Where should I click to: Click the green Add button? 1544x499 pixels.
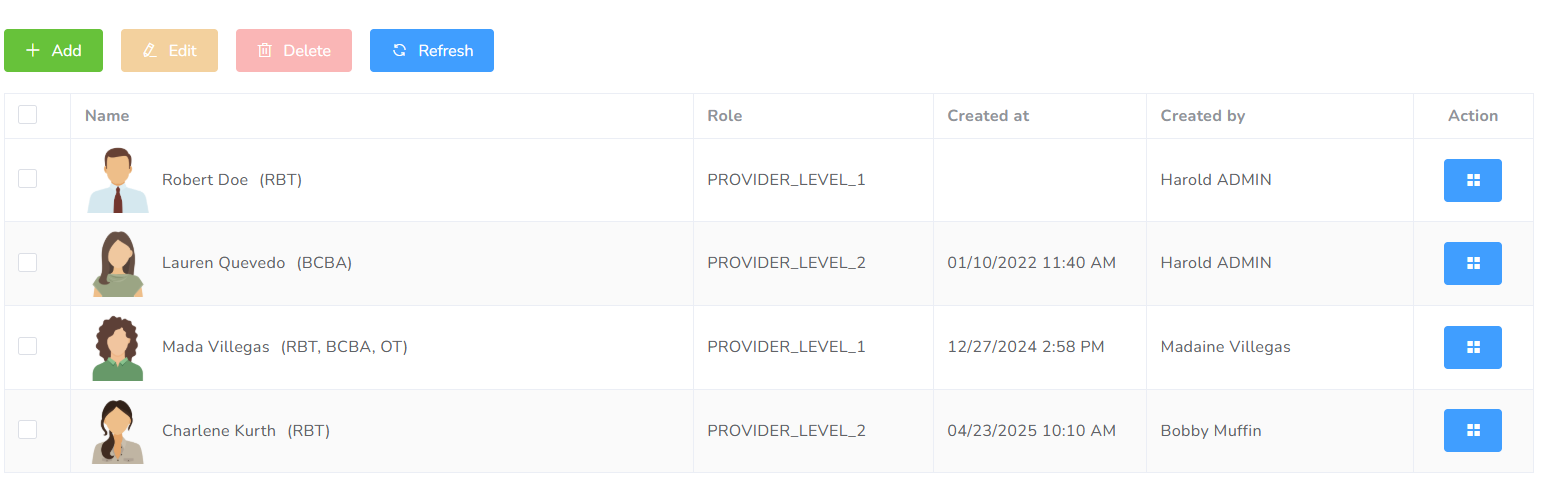pyautogui.click(x=53, y=50)
